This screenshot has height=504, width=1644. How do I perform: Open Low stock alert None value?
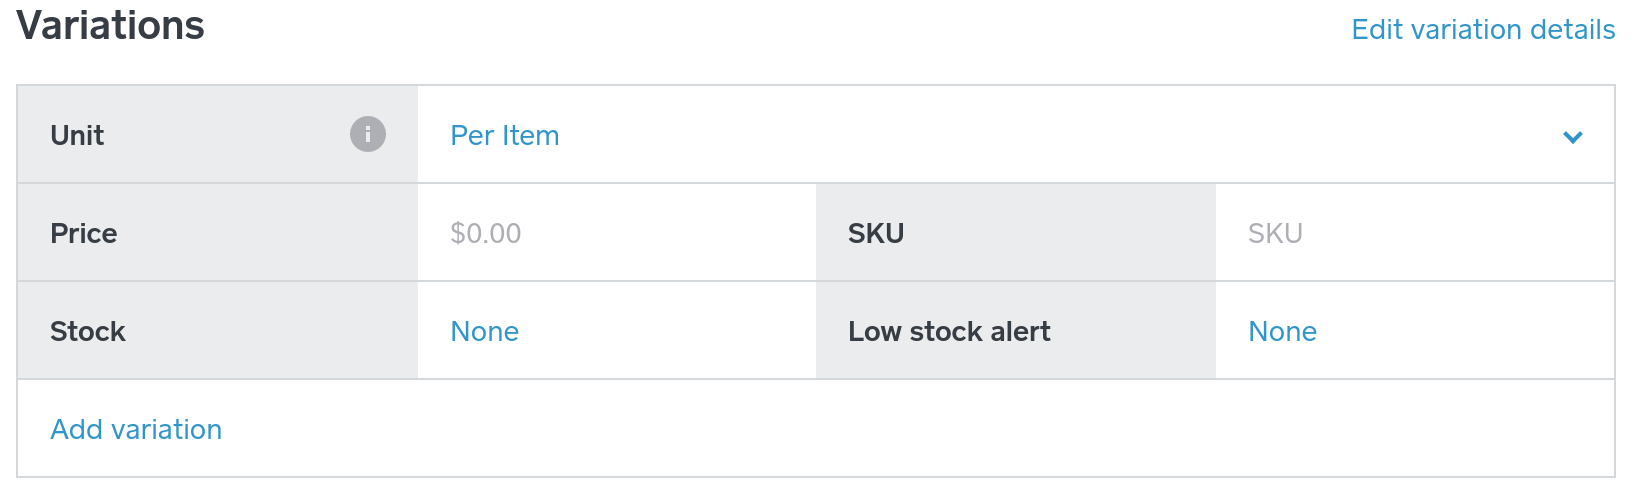1282,332
